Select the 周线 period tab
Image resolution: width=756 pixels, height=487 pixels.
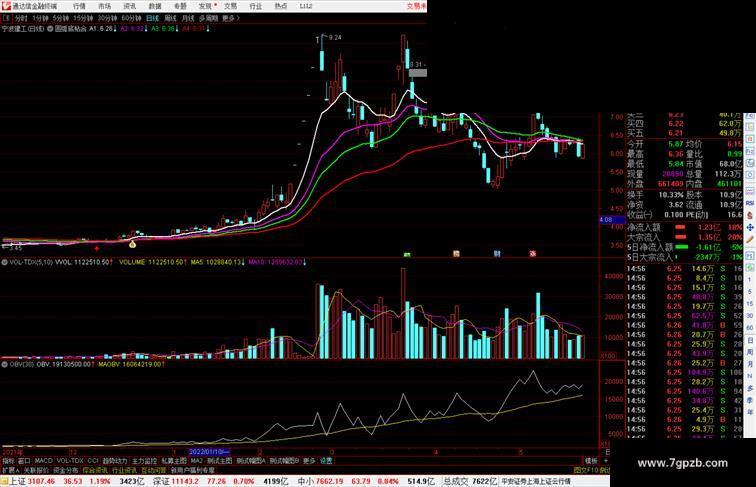tap(170, 18)
